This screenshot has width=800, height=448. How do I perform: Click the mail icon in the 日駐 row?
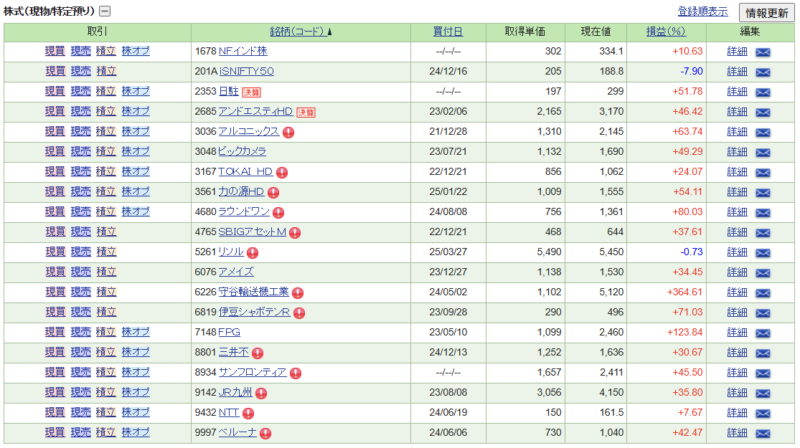[763, 92]
